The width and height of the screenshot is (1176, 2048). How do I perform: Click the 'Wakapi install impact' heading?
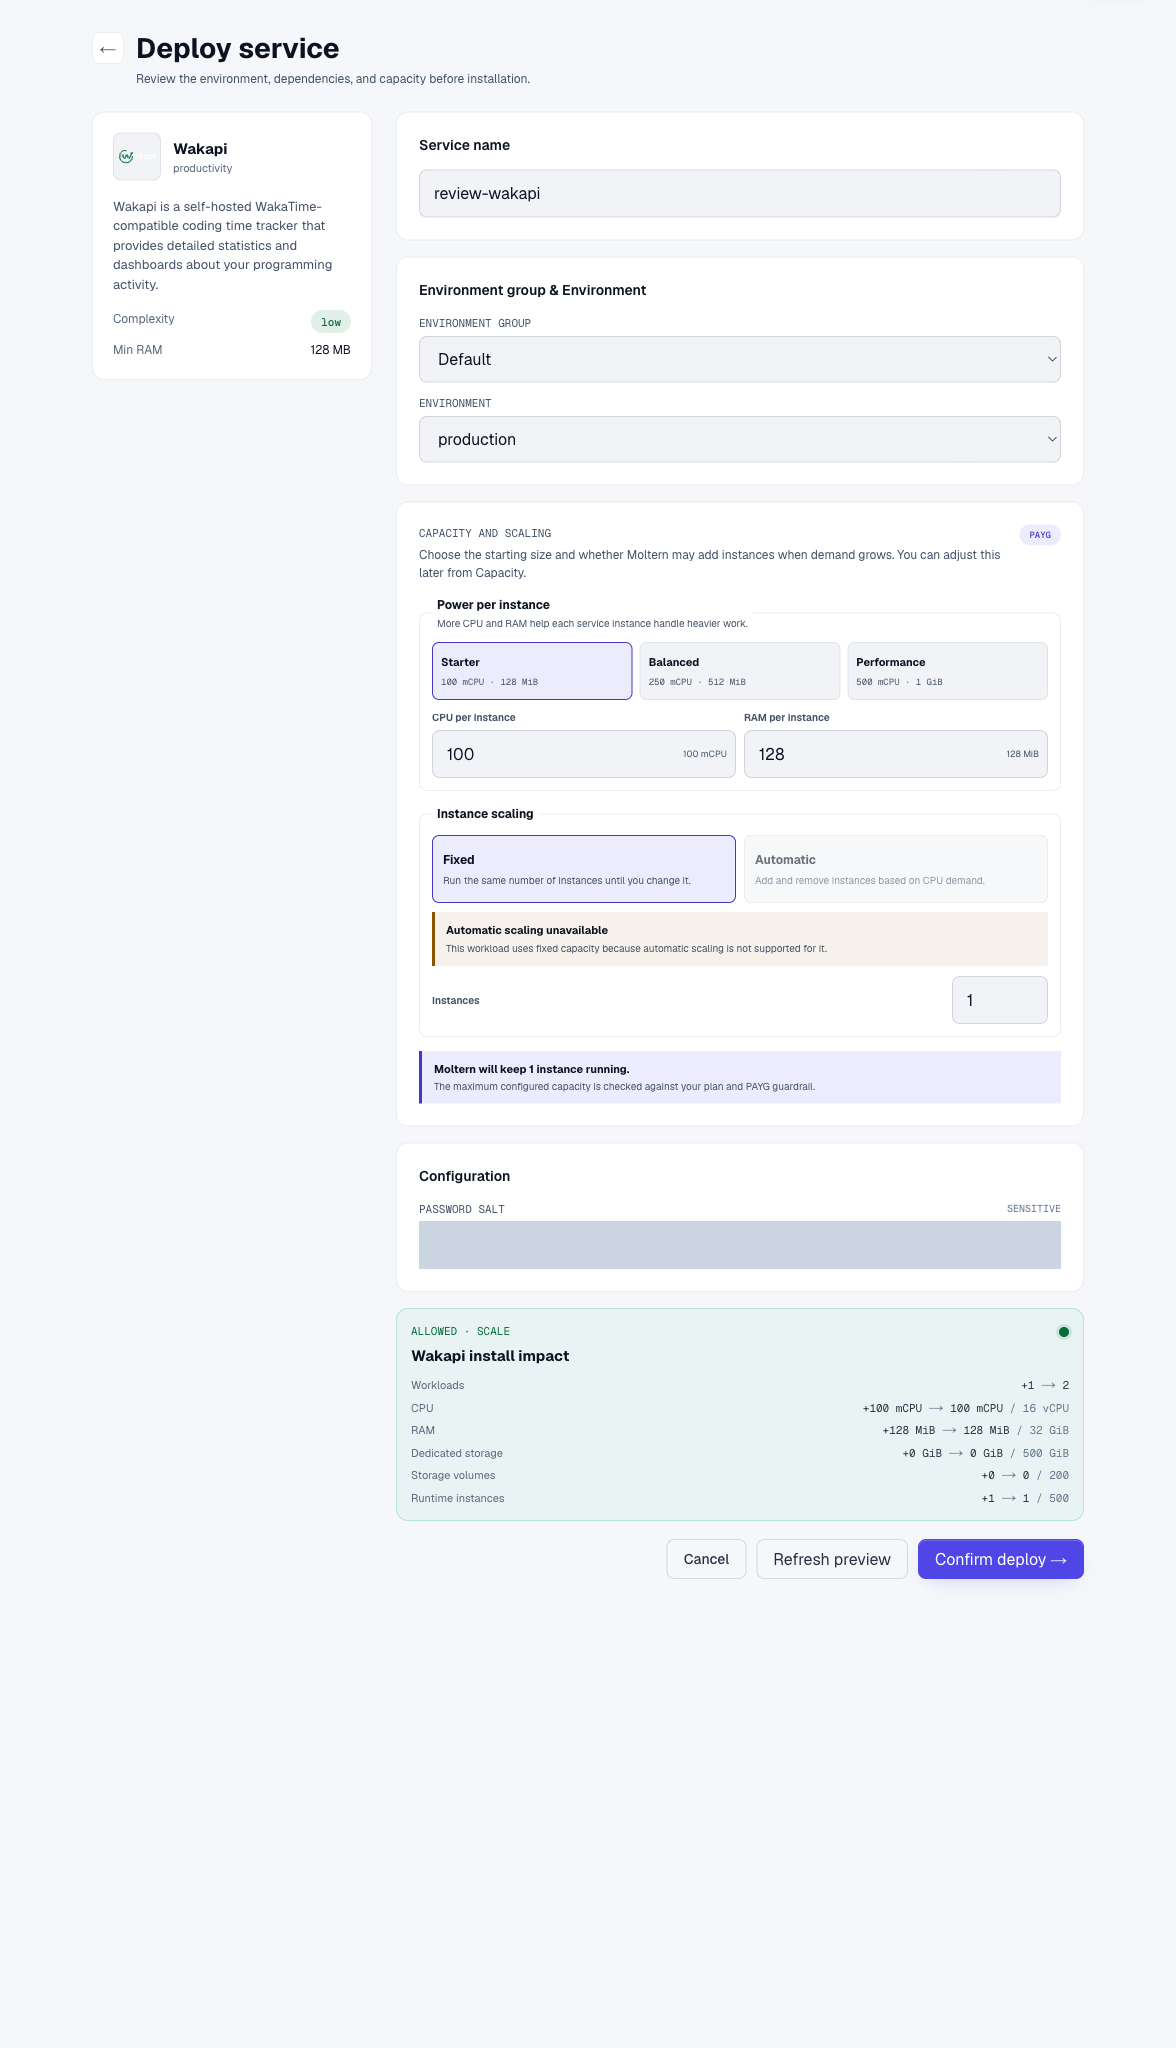point(490,1356)
